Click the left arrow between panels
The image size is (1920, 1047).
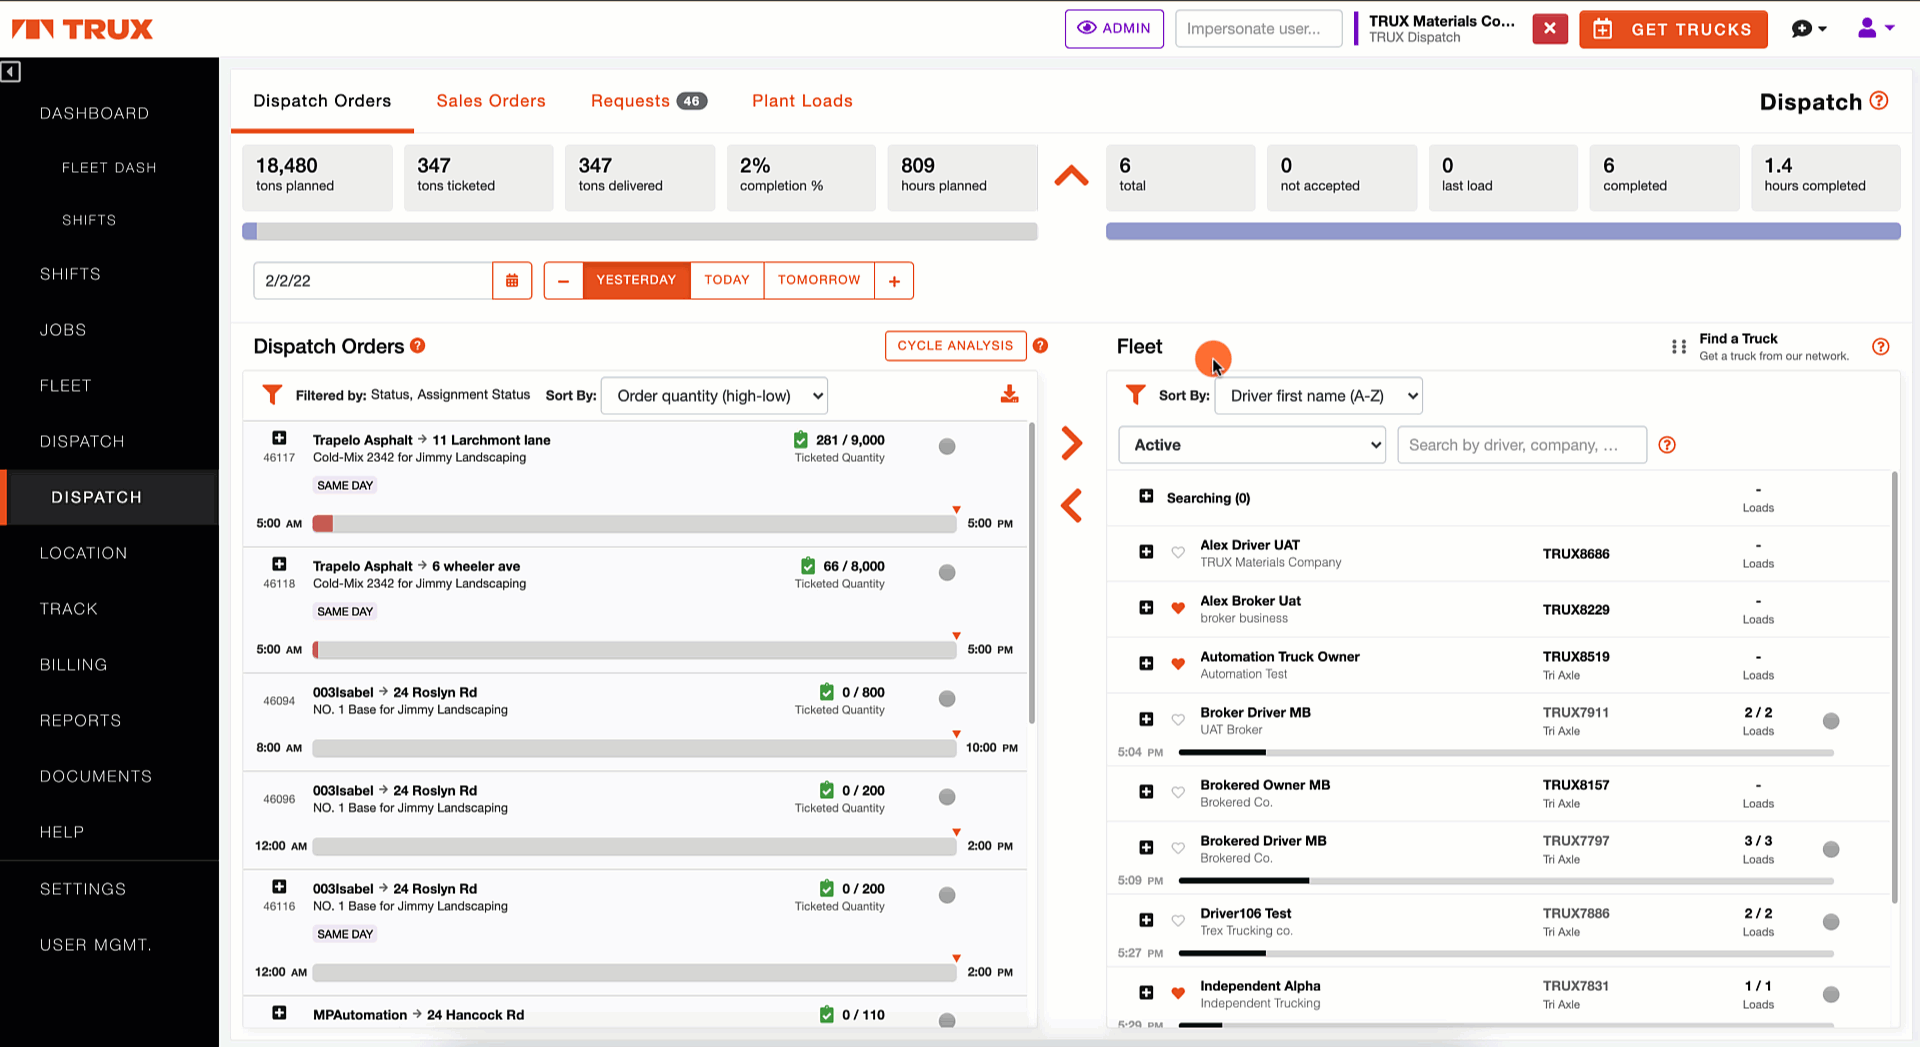(x=1071, y=506)
